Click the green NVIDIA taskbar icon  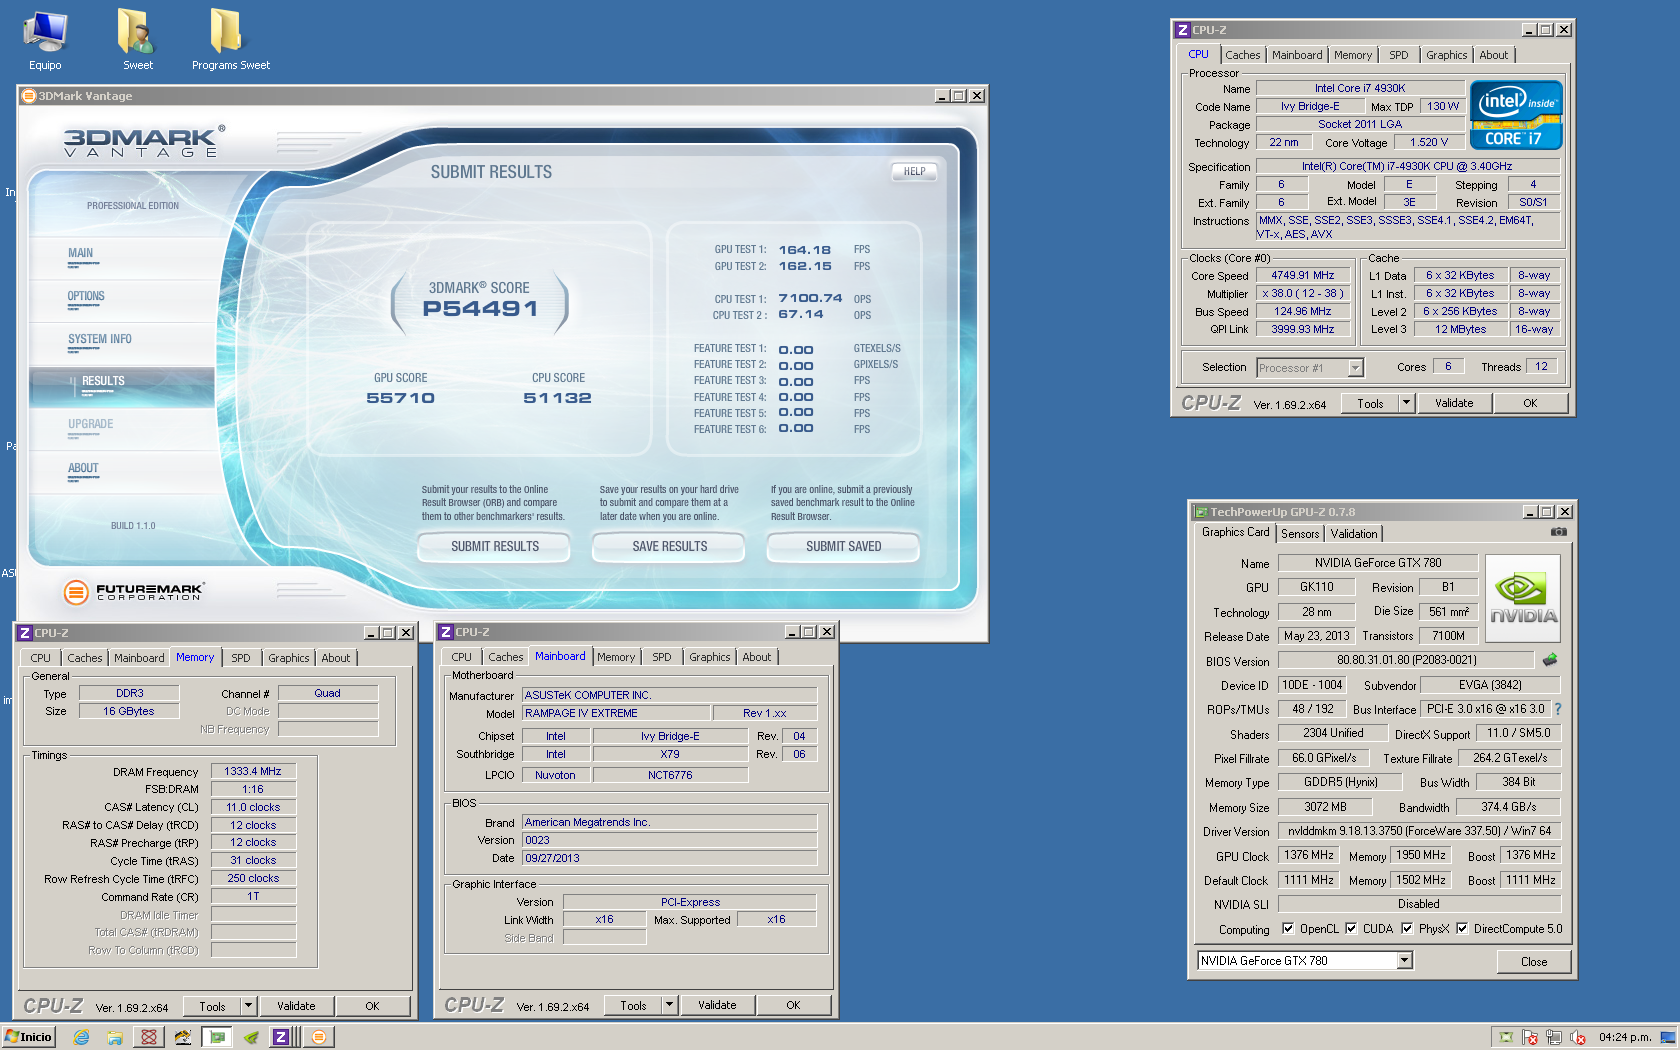251,1037
